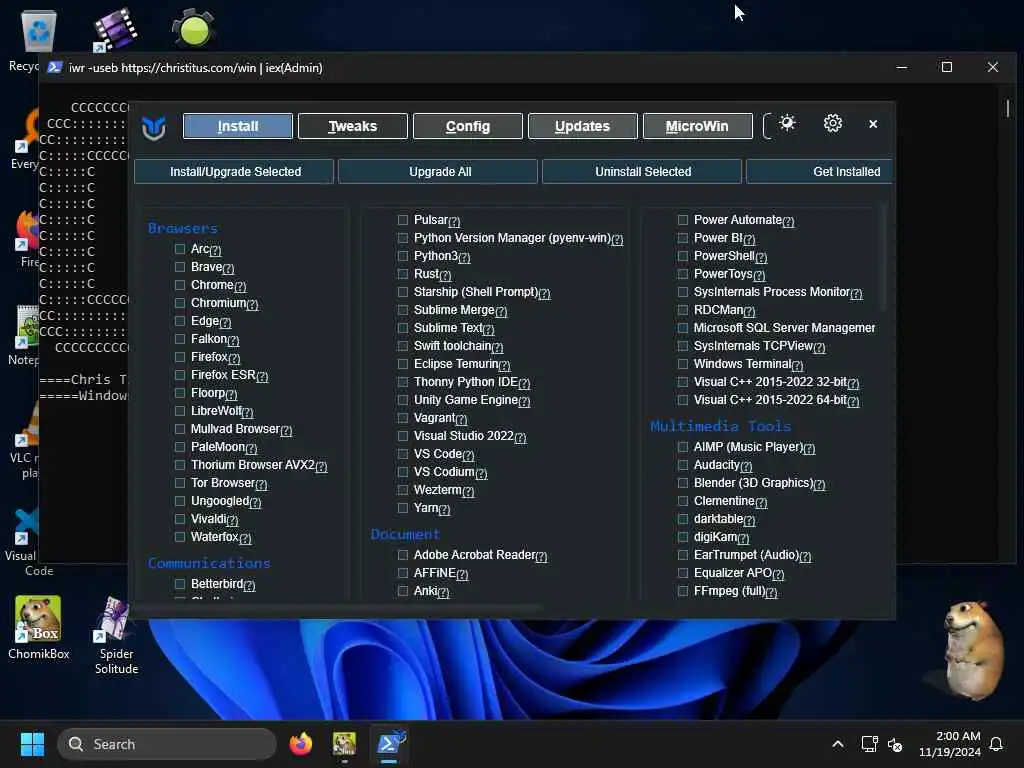Switch to the Install tab

(x=238, y=126)
